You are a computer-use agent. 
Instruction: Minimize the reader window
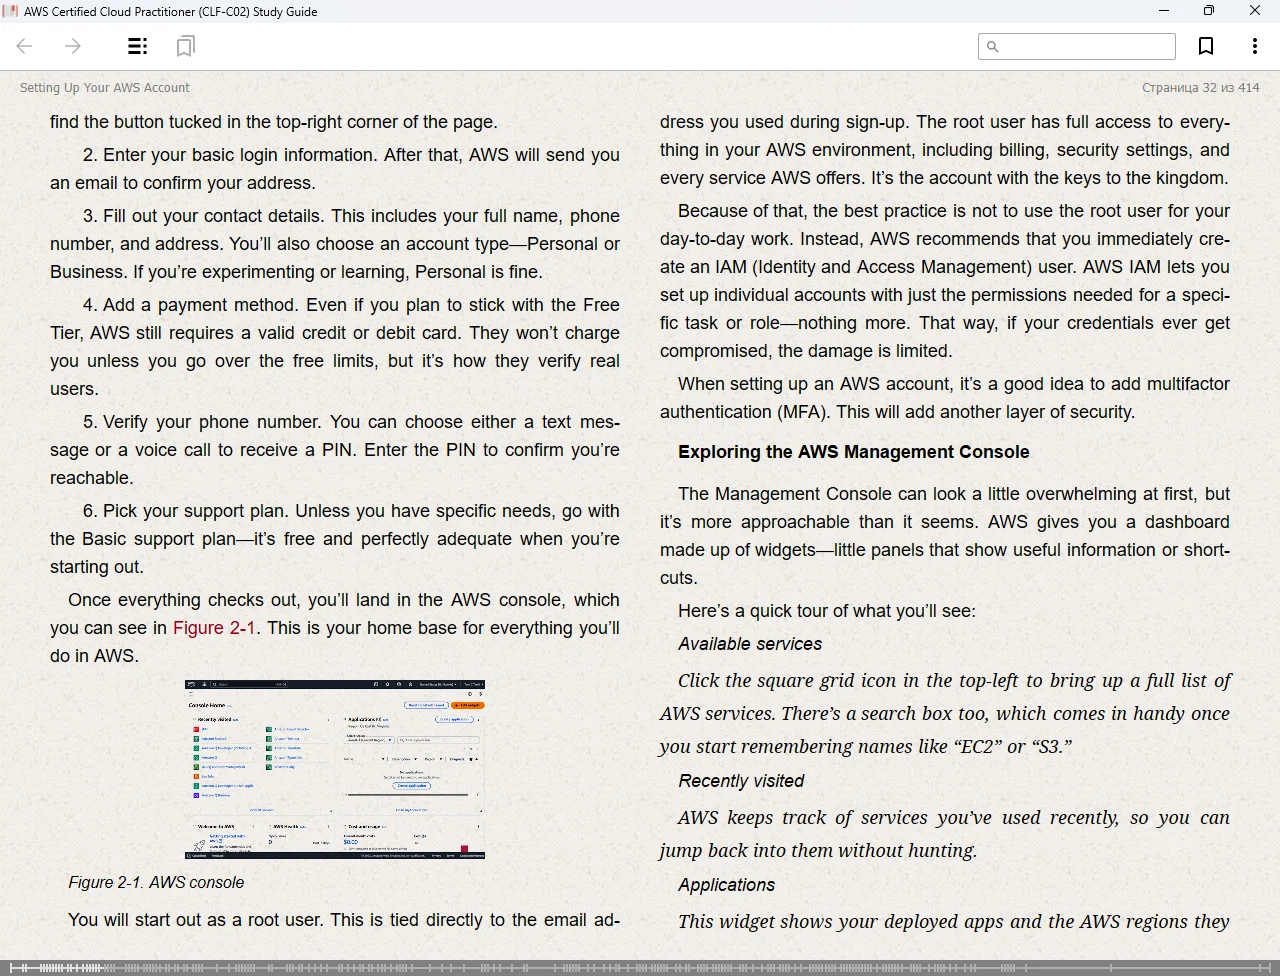(1163, 11)
